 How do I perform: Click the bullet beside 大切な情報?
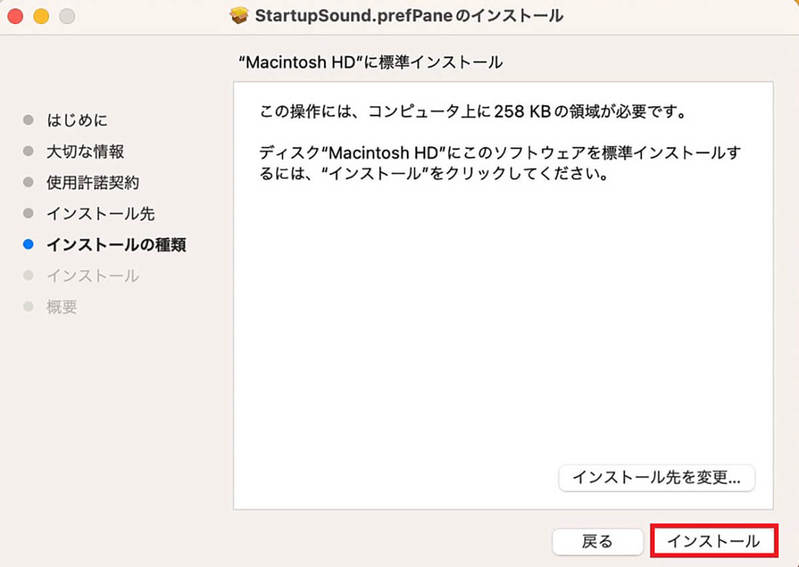pyautogui.click(x=29, y=151)
